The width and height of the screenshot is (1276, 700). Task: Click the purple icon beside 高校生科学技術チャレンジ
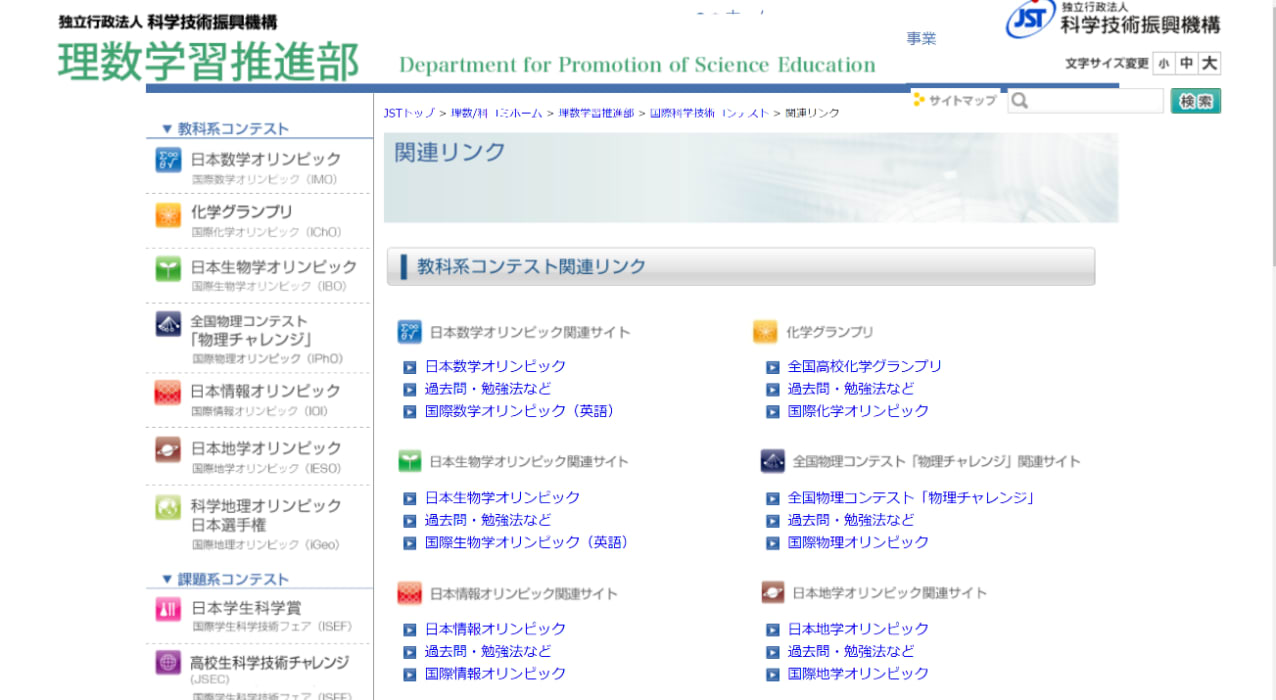168,663
